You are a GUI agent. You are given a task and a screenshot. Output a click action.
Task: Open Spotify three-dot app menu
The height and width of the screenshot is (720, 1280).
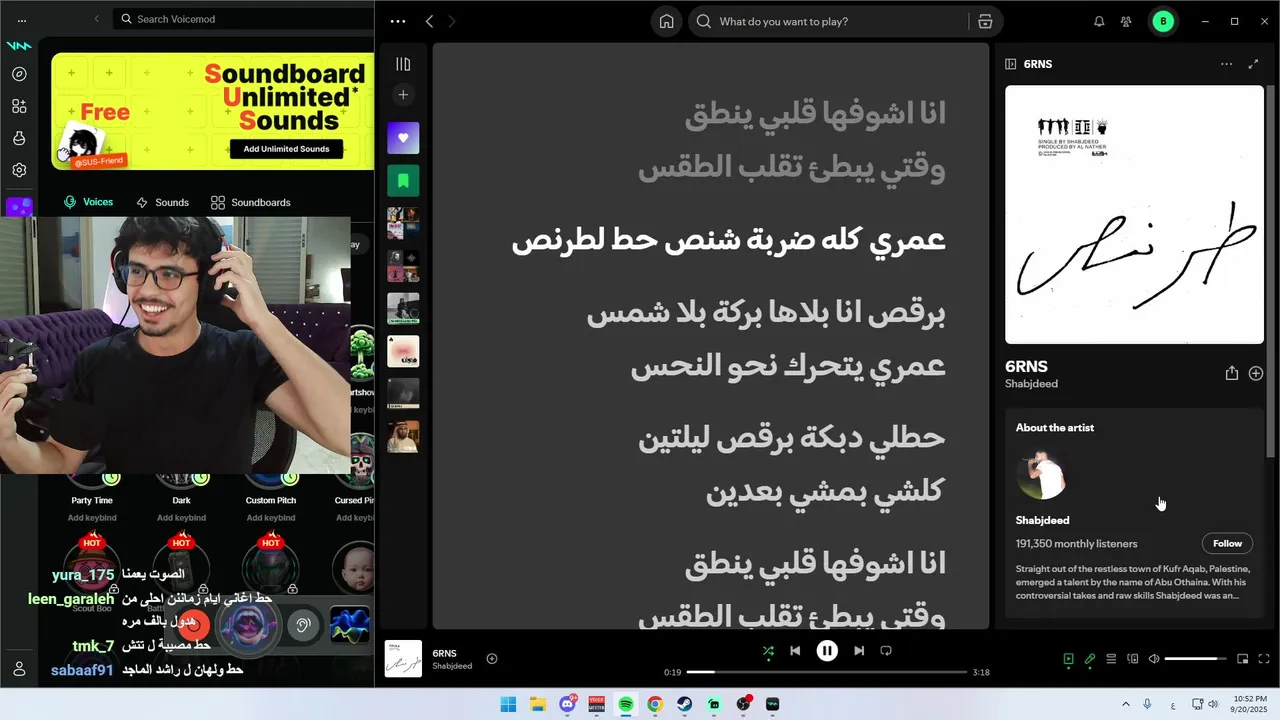coord(398,21)
